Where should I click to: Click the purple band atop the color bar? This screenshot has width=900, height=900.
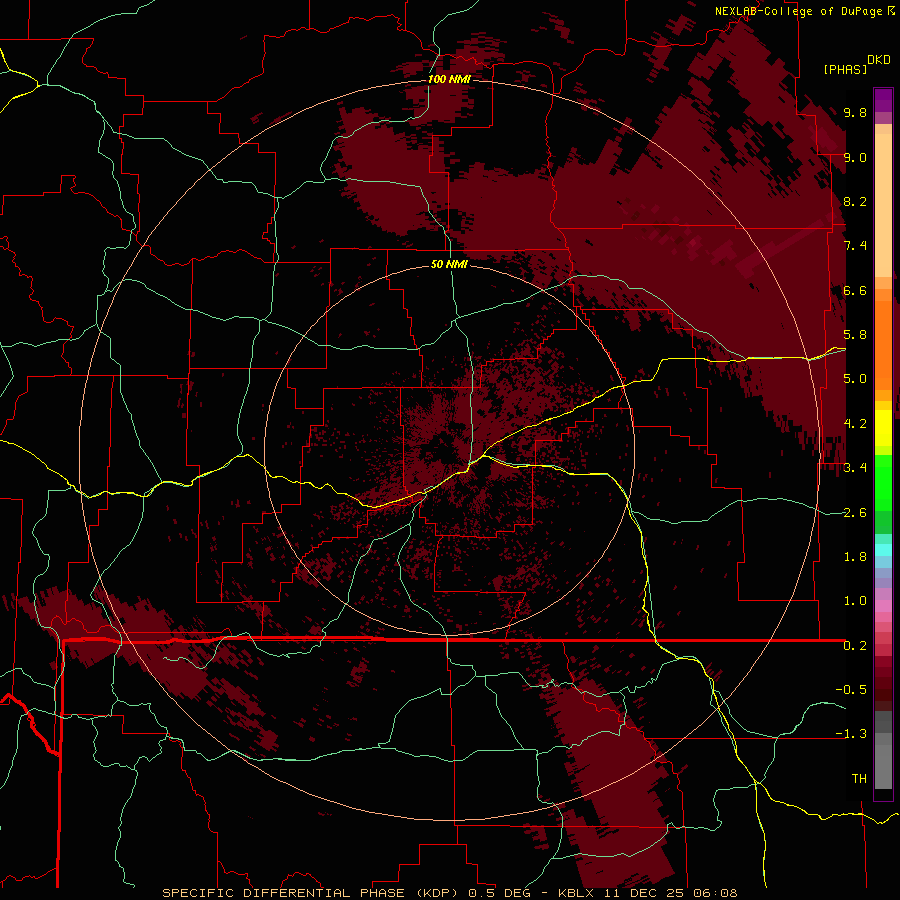pos(883,100)
